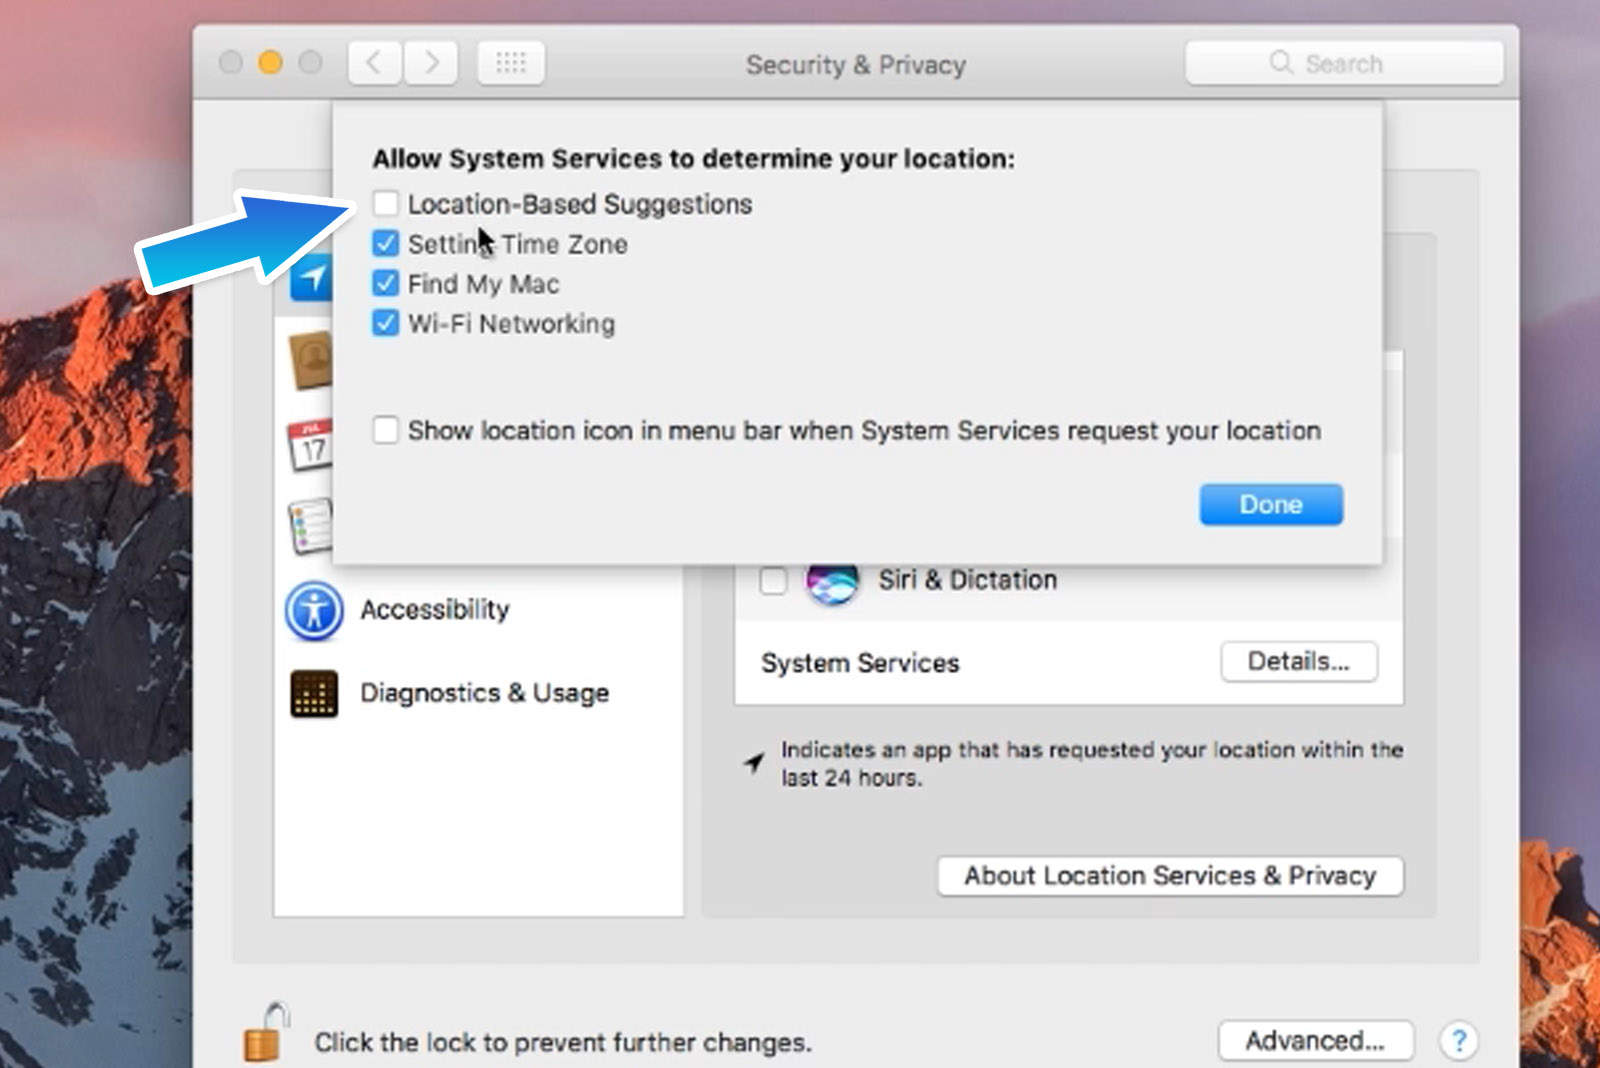The width and height of the screenshot is (1600, 1068).
Task: Open System Services Details
Action: [1298, 662]
